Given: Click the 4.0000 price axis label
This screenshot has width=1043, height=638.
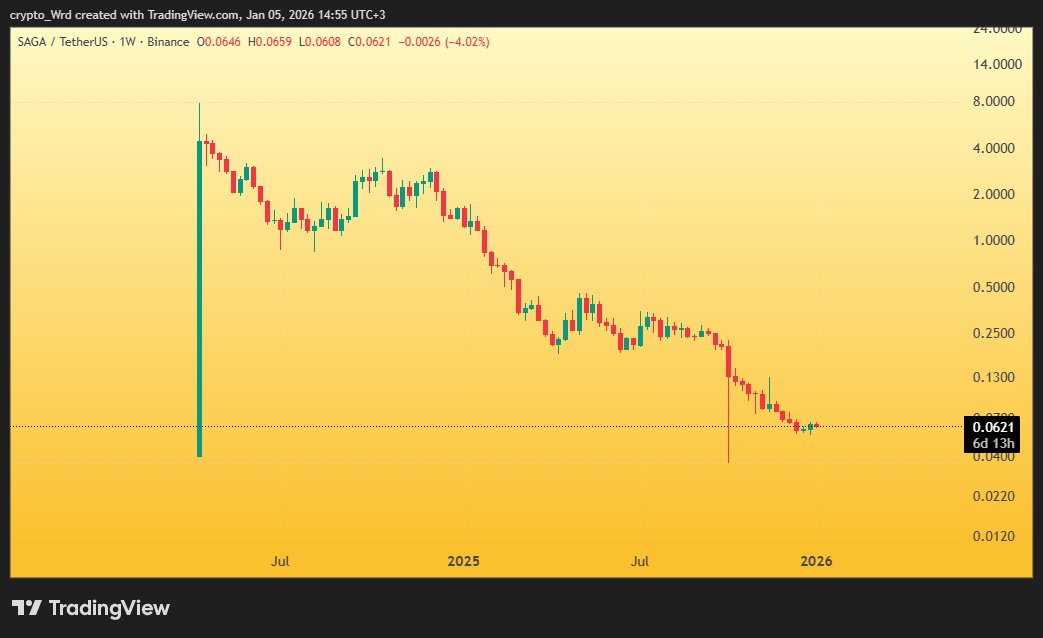Looking at the screenshot, I should coord(994,148).
